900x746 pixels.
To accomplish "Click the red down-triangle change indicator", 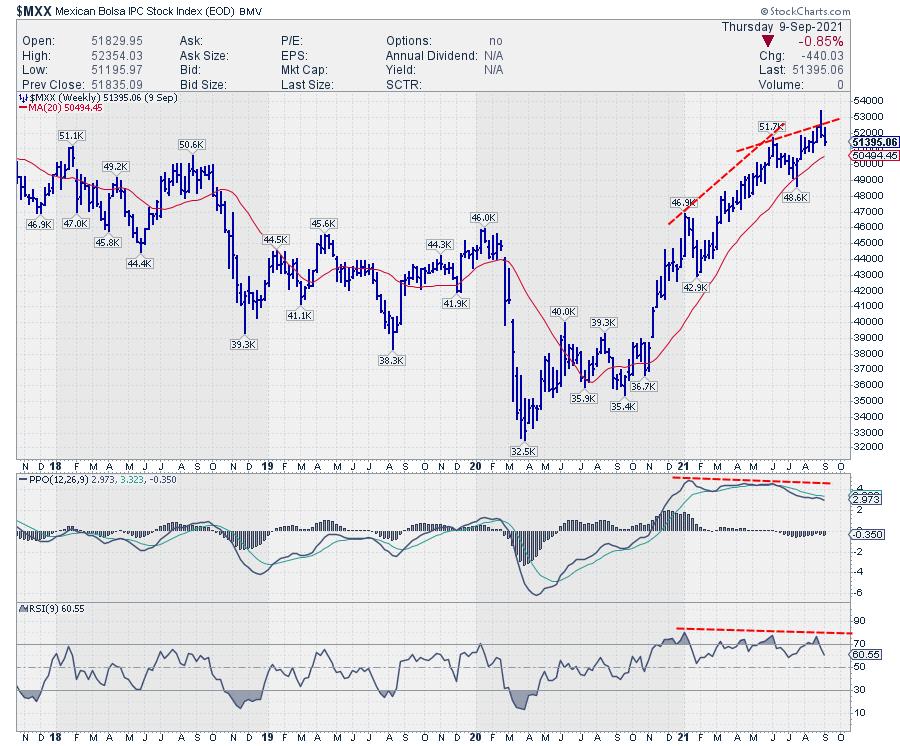I will [767, 41].
